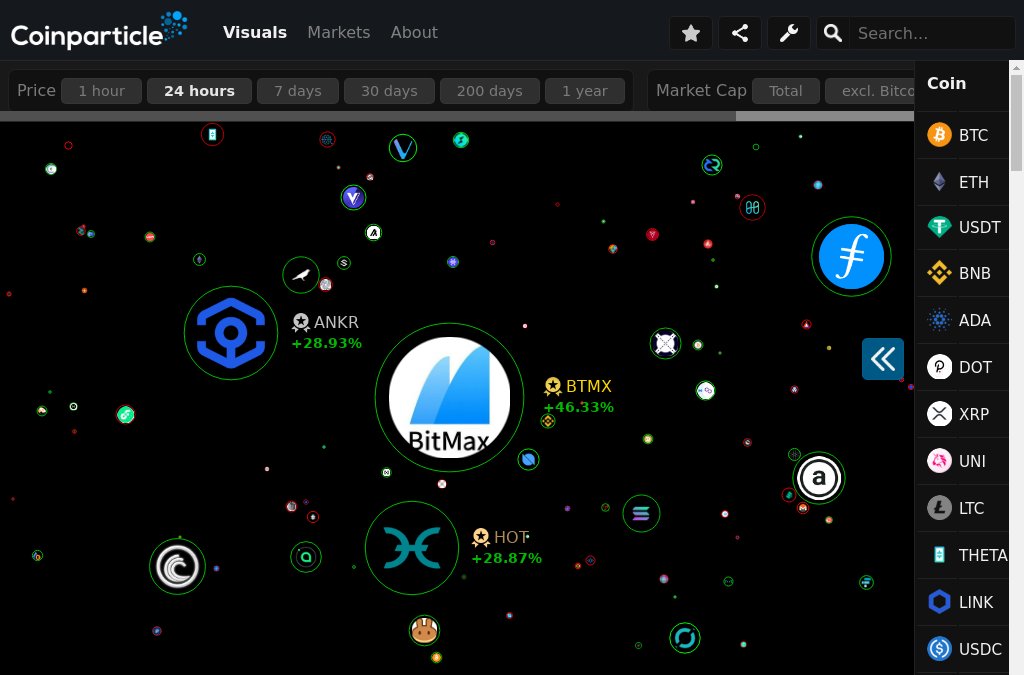This screenshot has height=675, width=1024.
Task: Open the Markets tab
Action: point(339,32)
